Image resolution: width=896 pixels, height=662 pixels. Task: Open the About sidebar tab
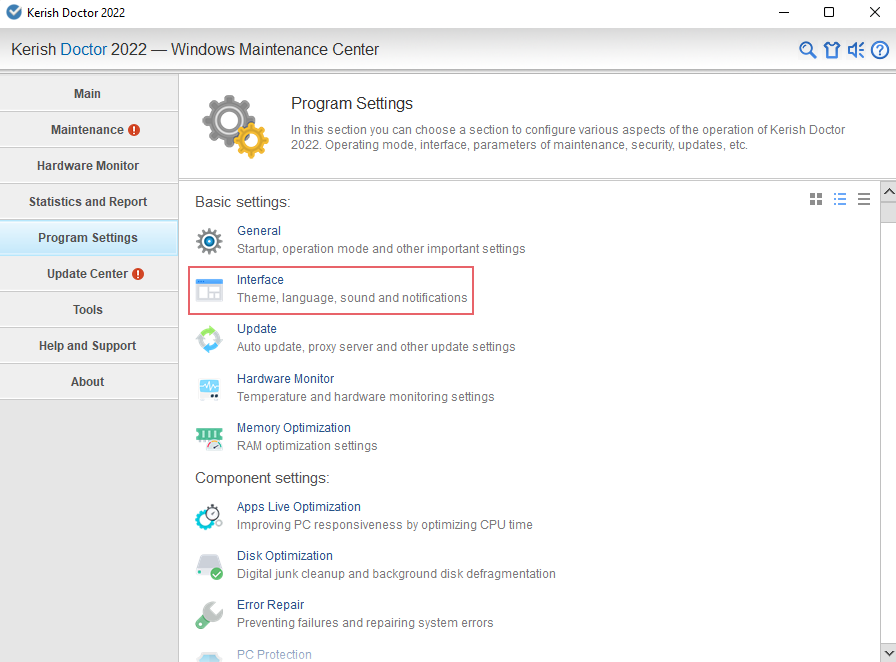click(89, 382)
